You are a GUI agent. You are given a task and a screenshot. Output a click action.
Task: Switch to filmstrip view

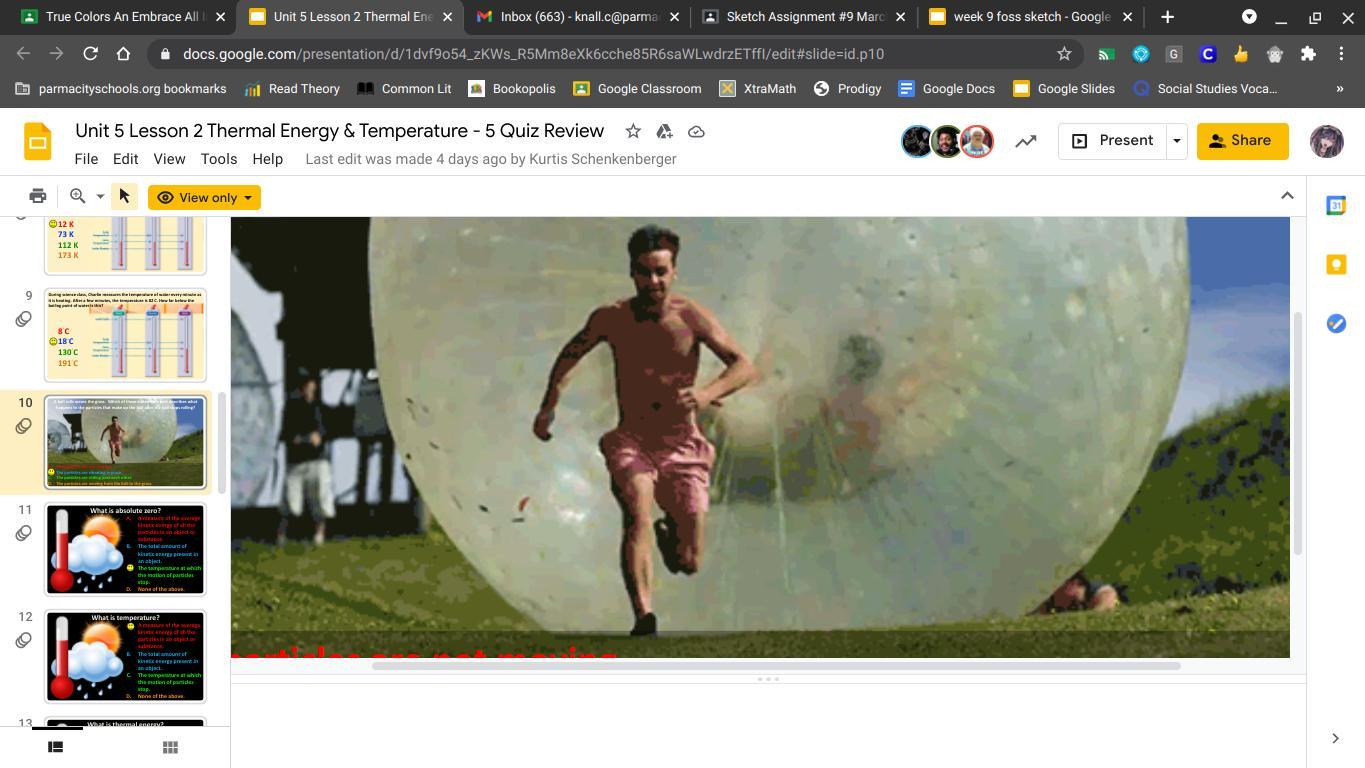pos(56,746)
